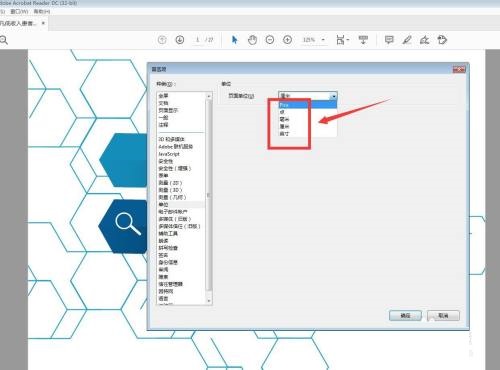
Task: Select Adobe 联机服务 category
Action: pos(176,147)
